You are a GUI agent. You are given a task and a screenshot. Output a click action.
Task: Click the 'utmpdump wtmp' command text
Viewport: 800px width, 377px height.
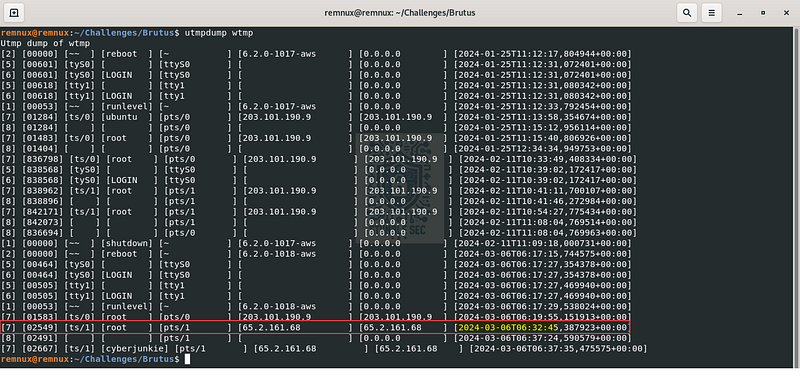click(218, 33)
